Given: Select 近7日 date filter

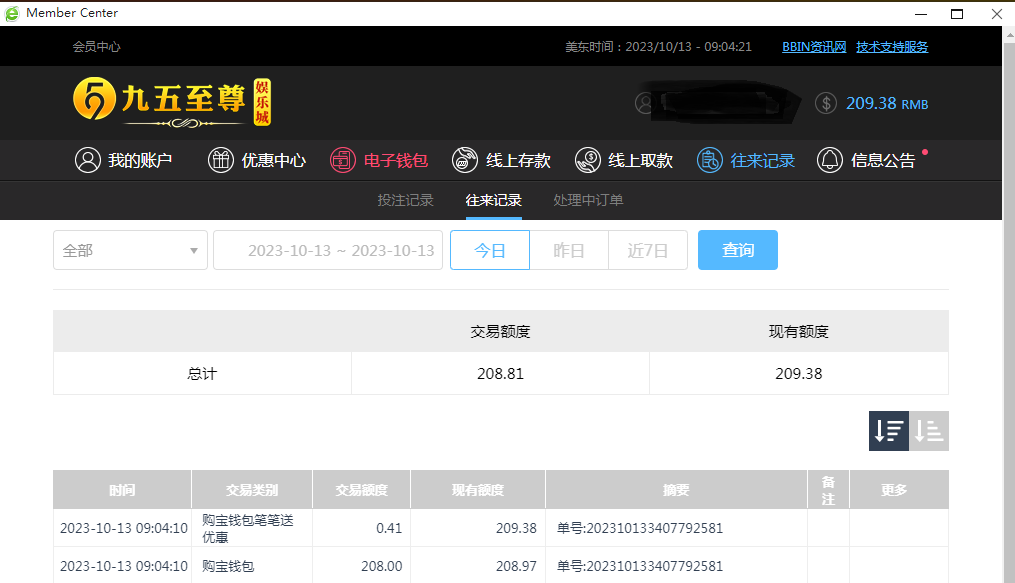Looking at the screenshot, I should pyautogui.click(x=648, y=250).
